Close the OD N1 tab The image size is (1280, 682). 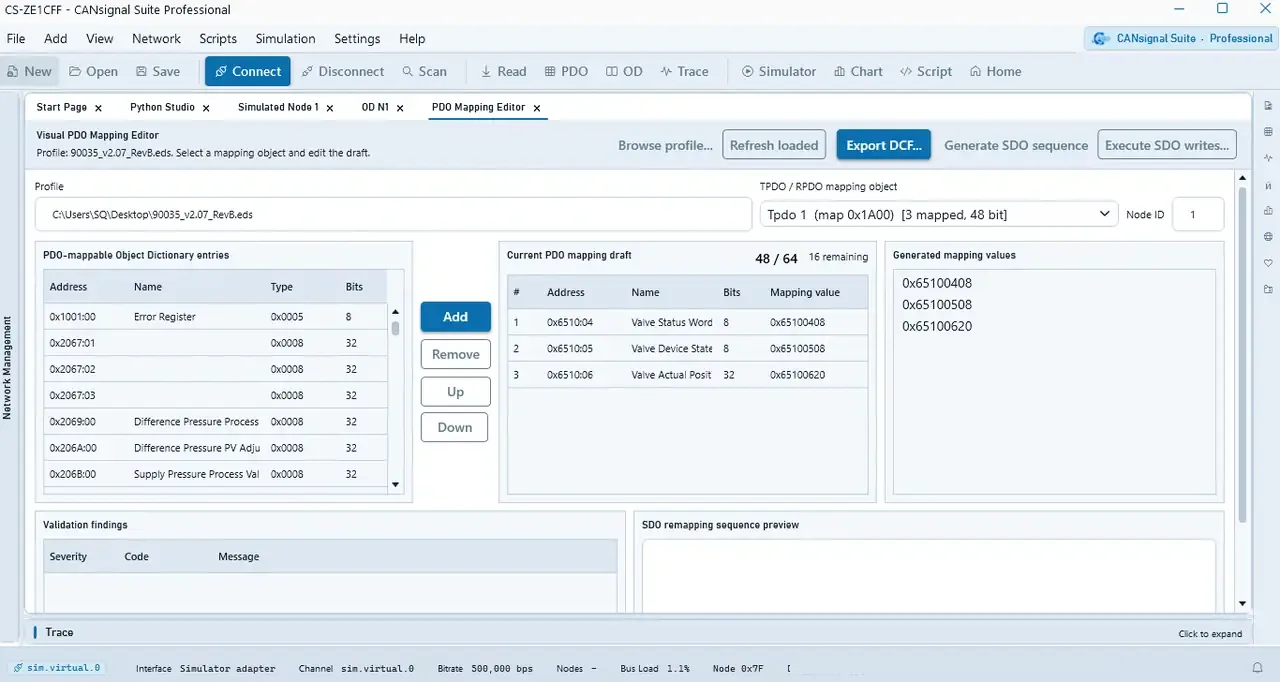point(400,108)
